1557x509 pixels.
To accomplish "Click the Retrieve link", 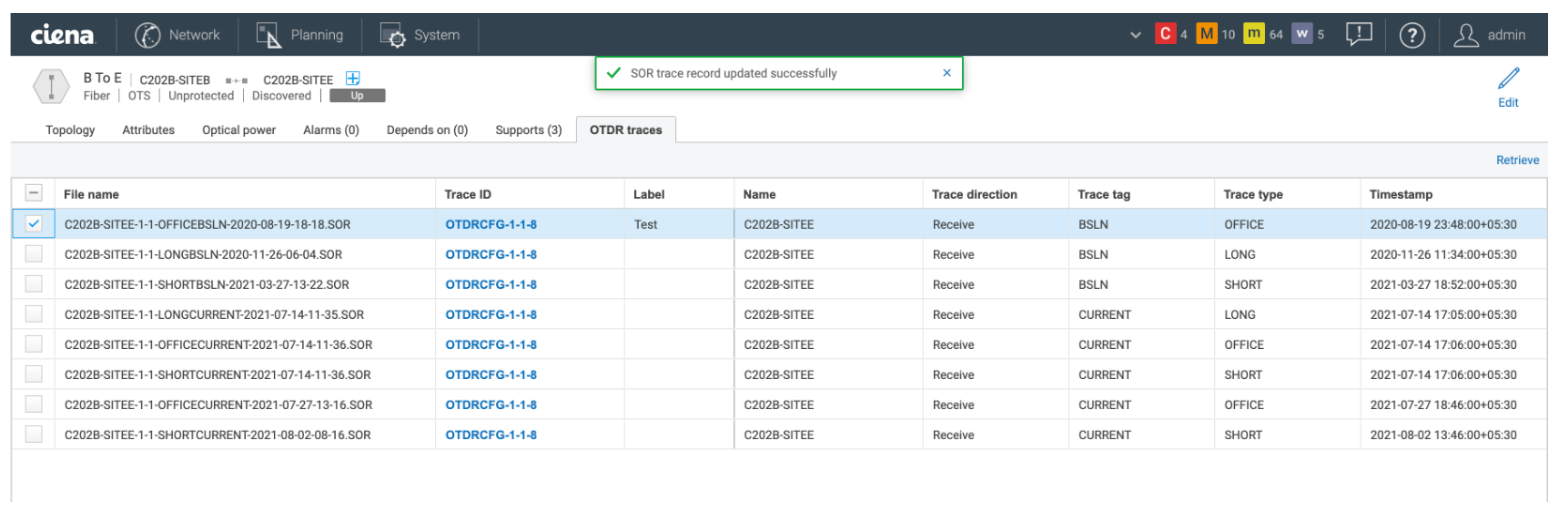I will 1517,160.
